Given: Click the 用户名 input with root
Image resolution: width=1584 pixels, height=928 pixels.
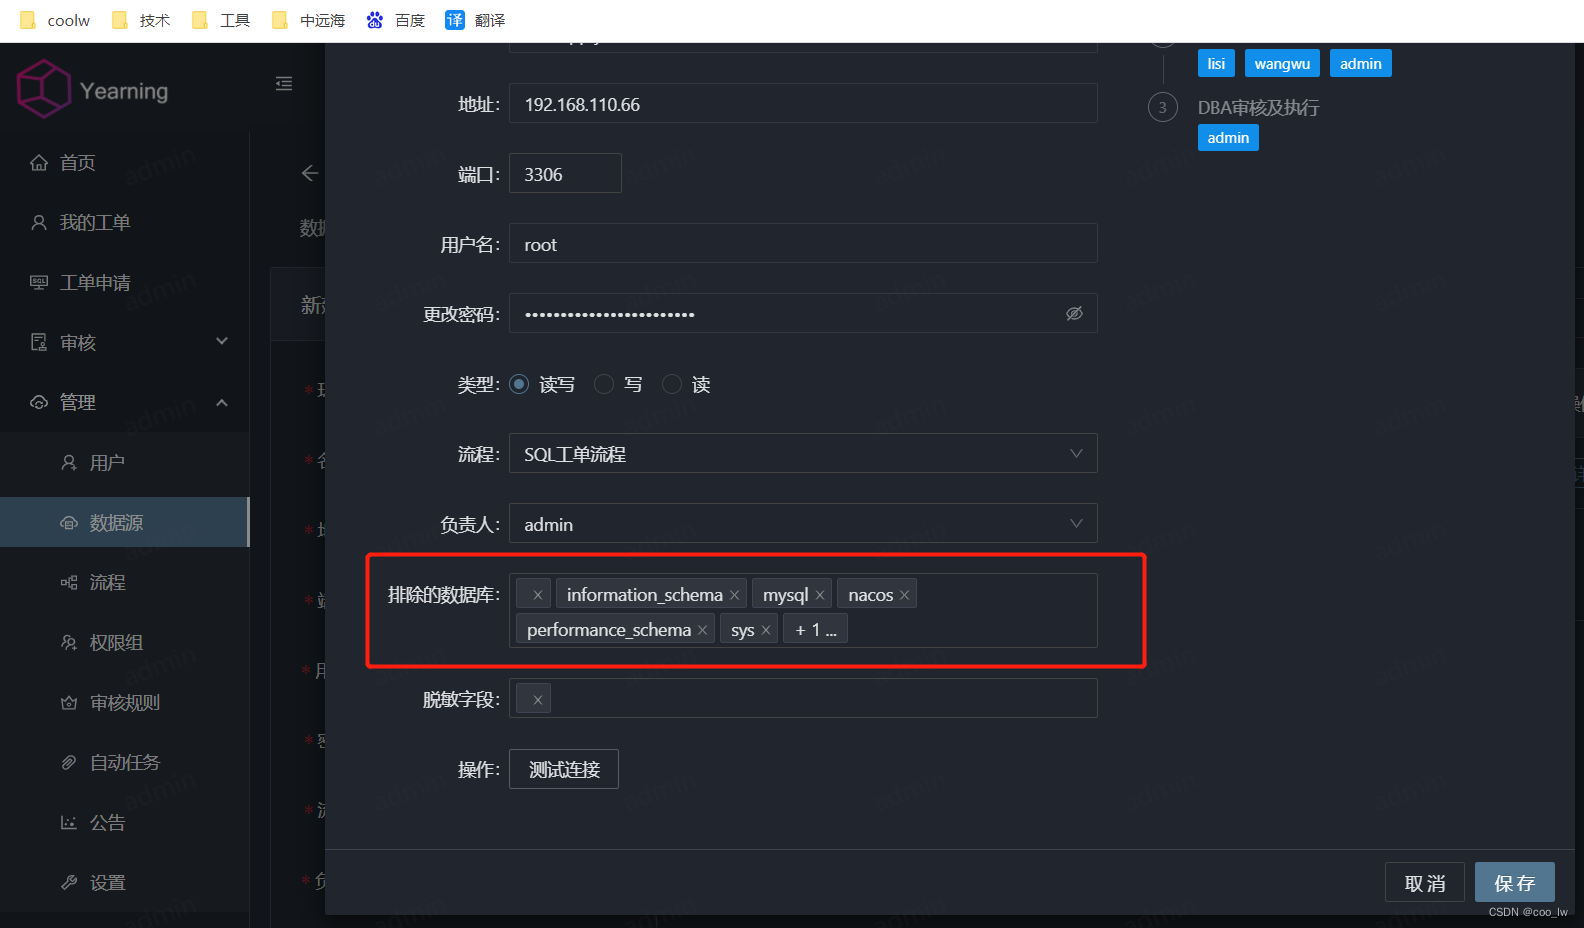Looking at the screenshot, I should 803,244.
